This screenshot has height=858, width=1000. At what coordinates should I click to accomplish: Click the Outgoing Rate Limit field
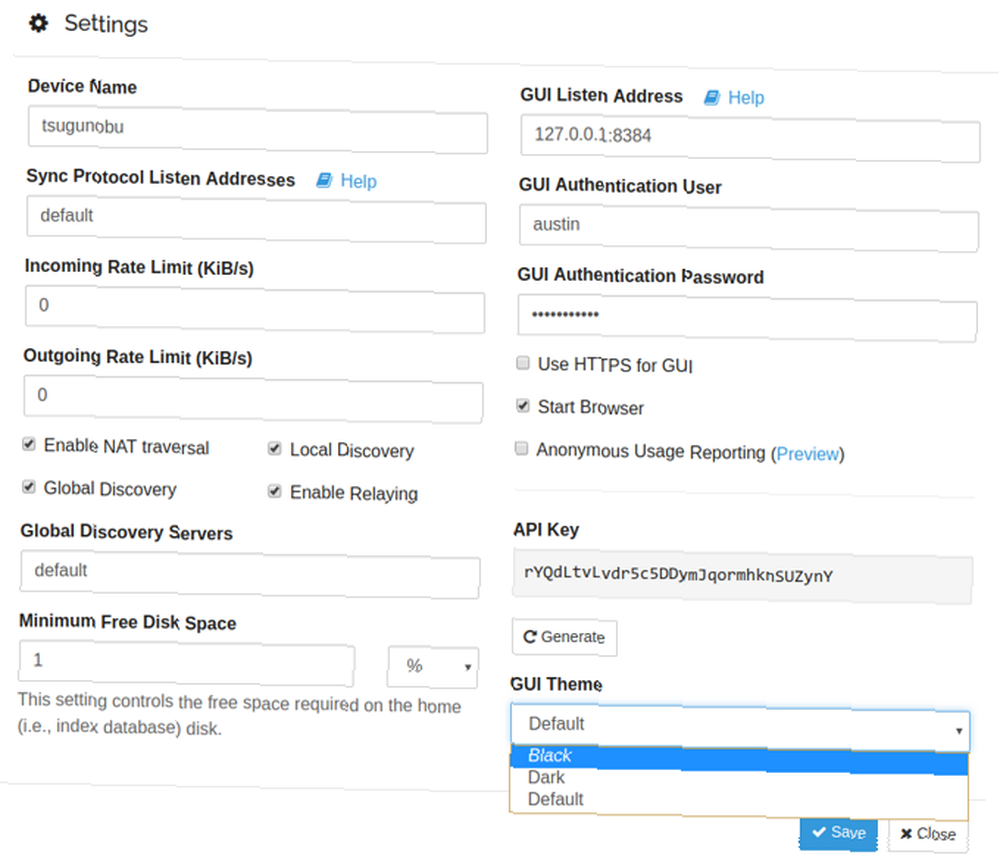(x=253, y=399)
